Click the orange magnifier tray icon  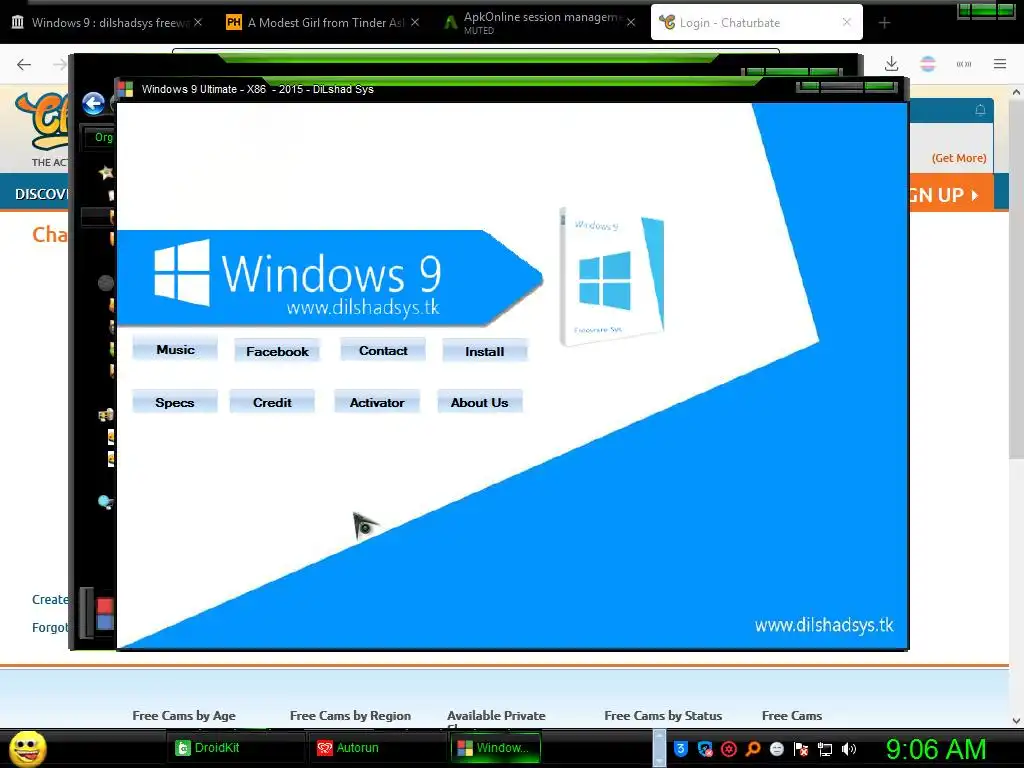point(753,749)
